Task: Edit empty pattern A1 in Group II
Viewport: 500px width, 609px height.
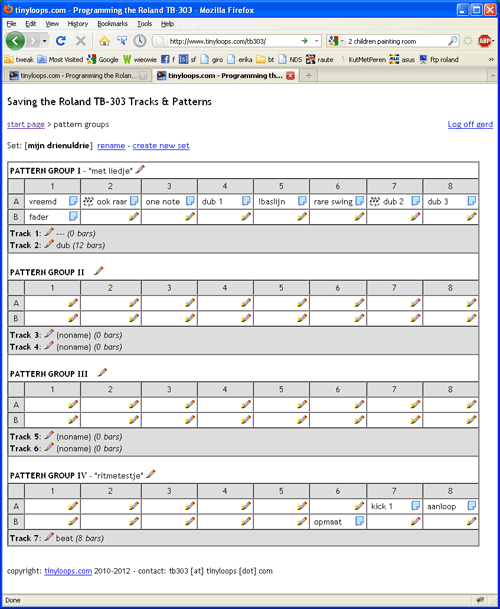Action: coord(73,303)
